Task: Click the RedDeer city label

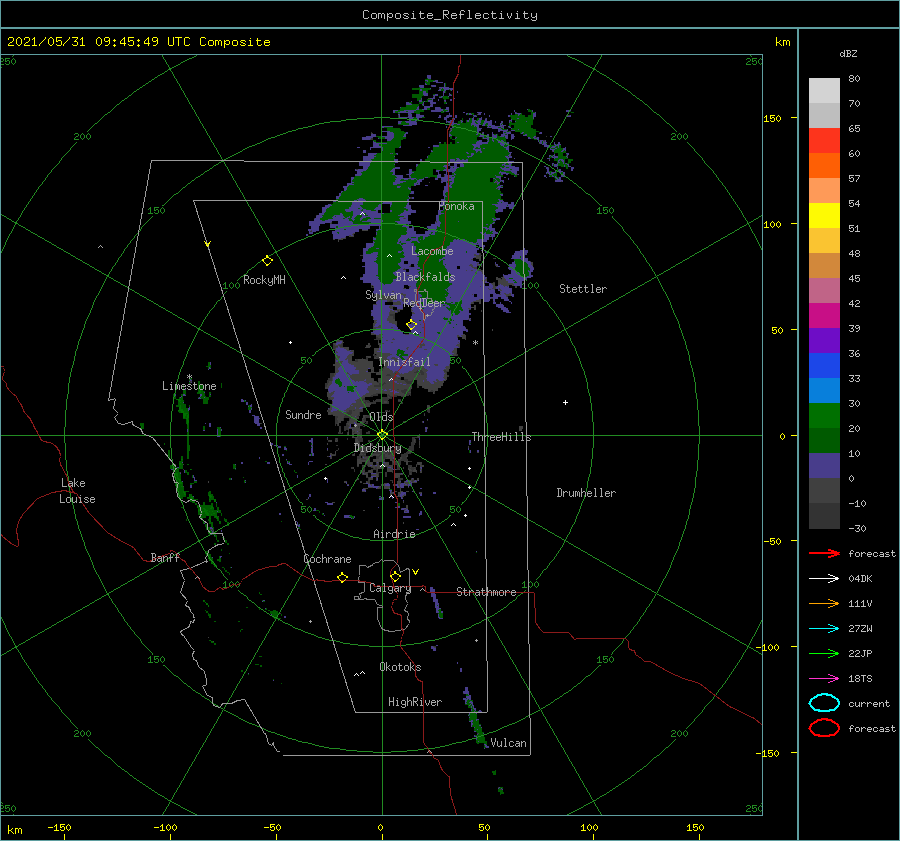Action: (x=424, y=303)
